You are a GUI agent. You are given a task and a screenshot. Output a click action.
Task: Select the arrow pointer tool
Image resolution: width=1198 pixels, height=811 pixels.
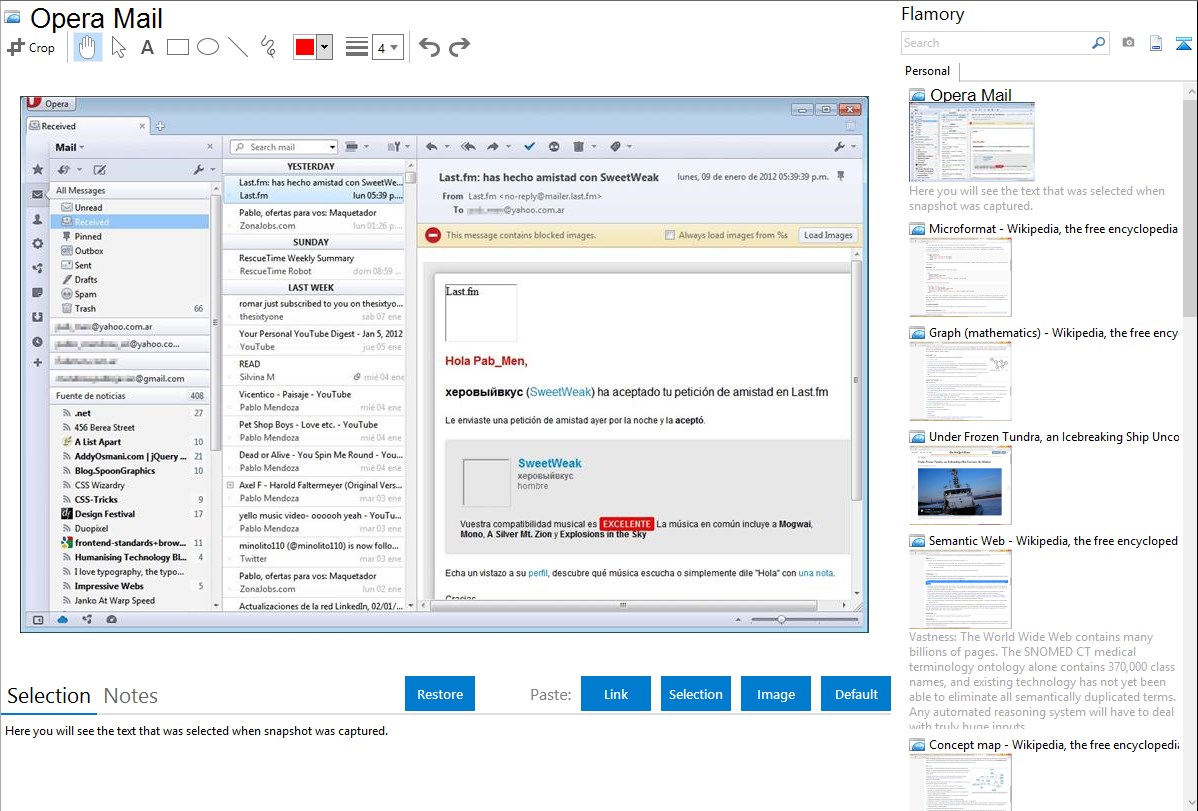(118, 47)
